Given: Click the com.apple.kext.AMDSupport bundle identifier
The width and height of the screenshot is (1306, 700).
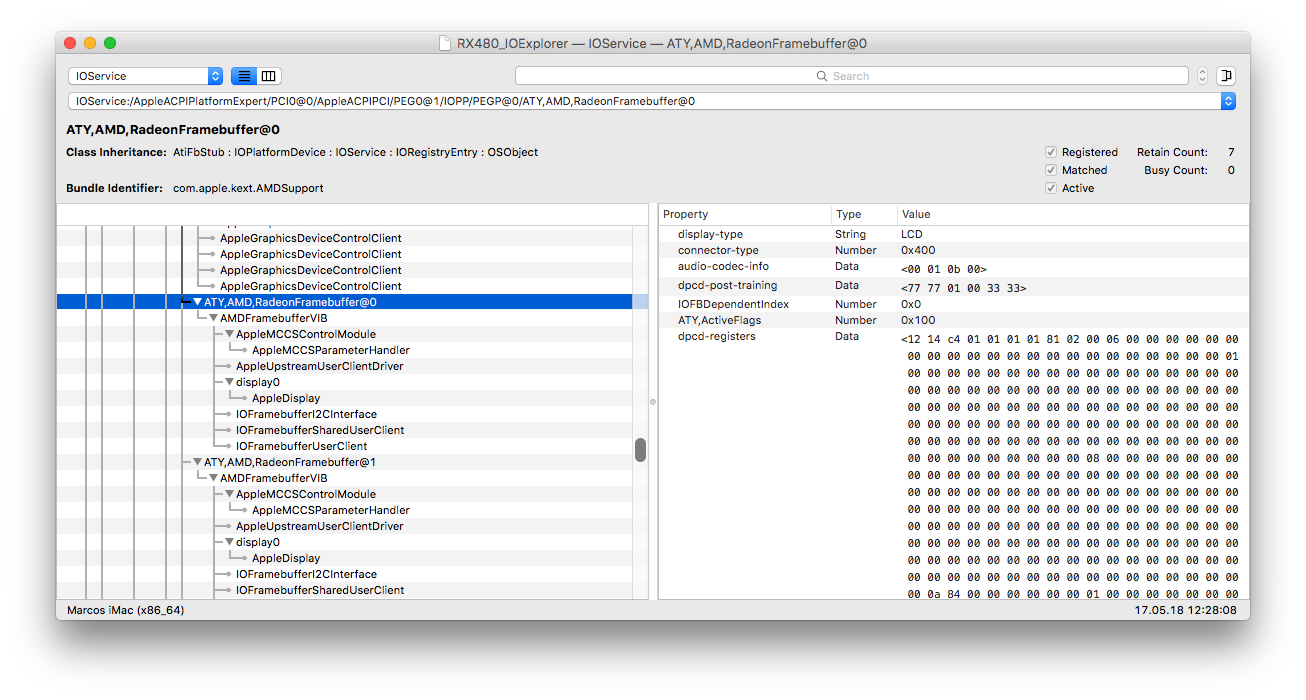Looking at the screenshot, I should click(248, 188).
